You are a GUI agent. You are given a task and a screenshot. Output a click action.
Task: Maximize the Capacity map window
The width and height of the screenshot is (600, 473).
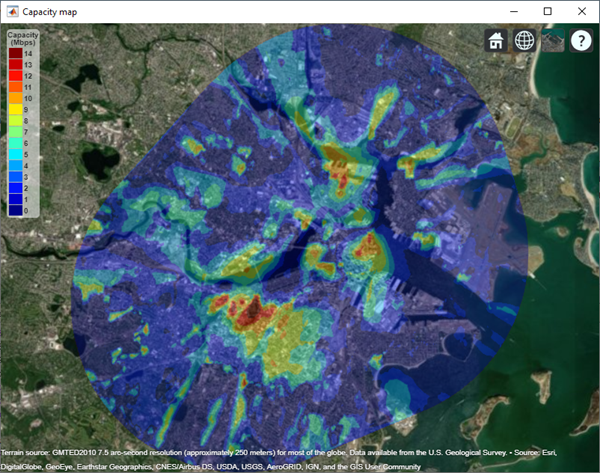pos(548,11)
